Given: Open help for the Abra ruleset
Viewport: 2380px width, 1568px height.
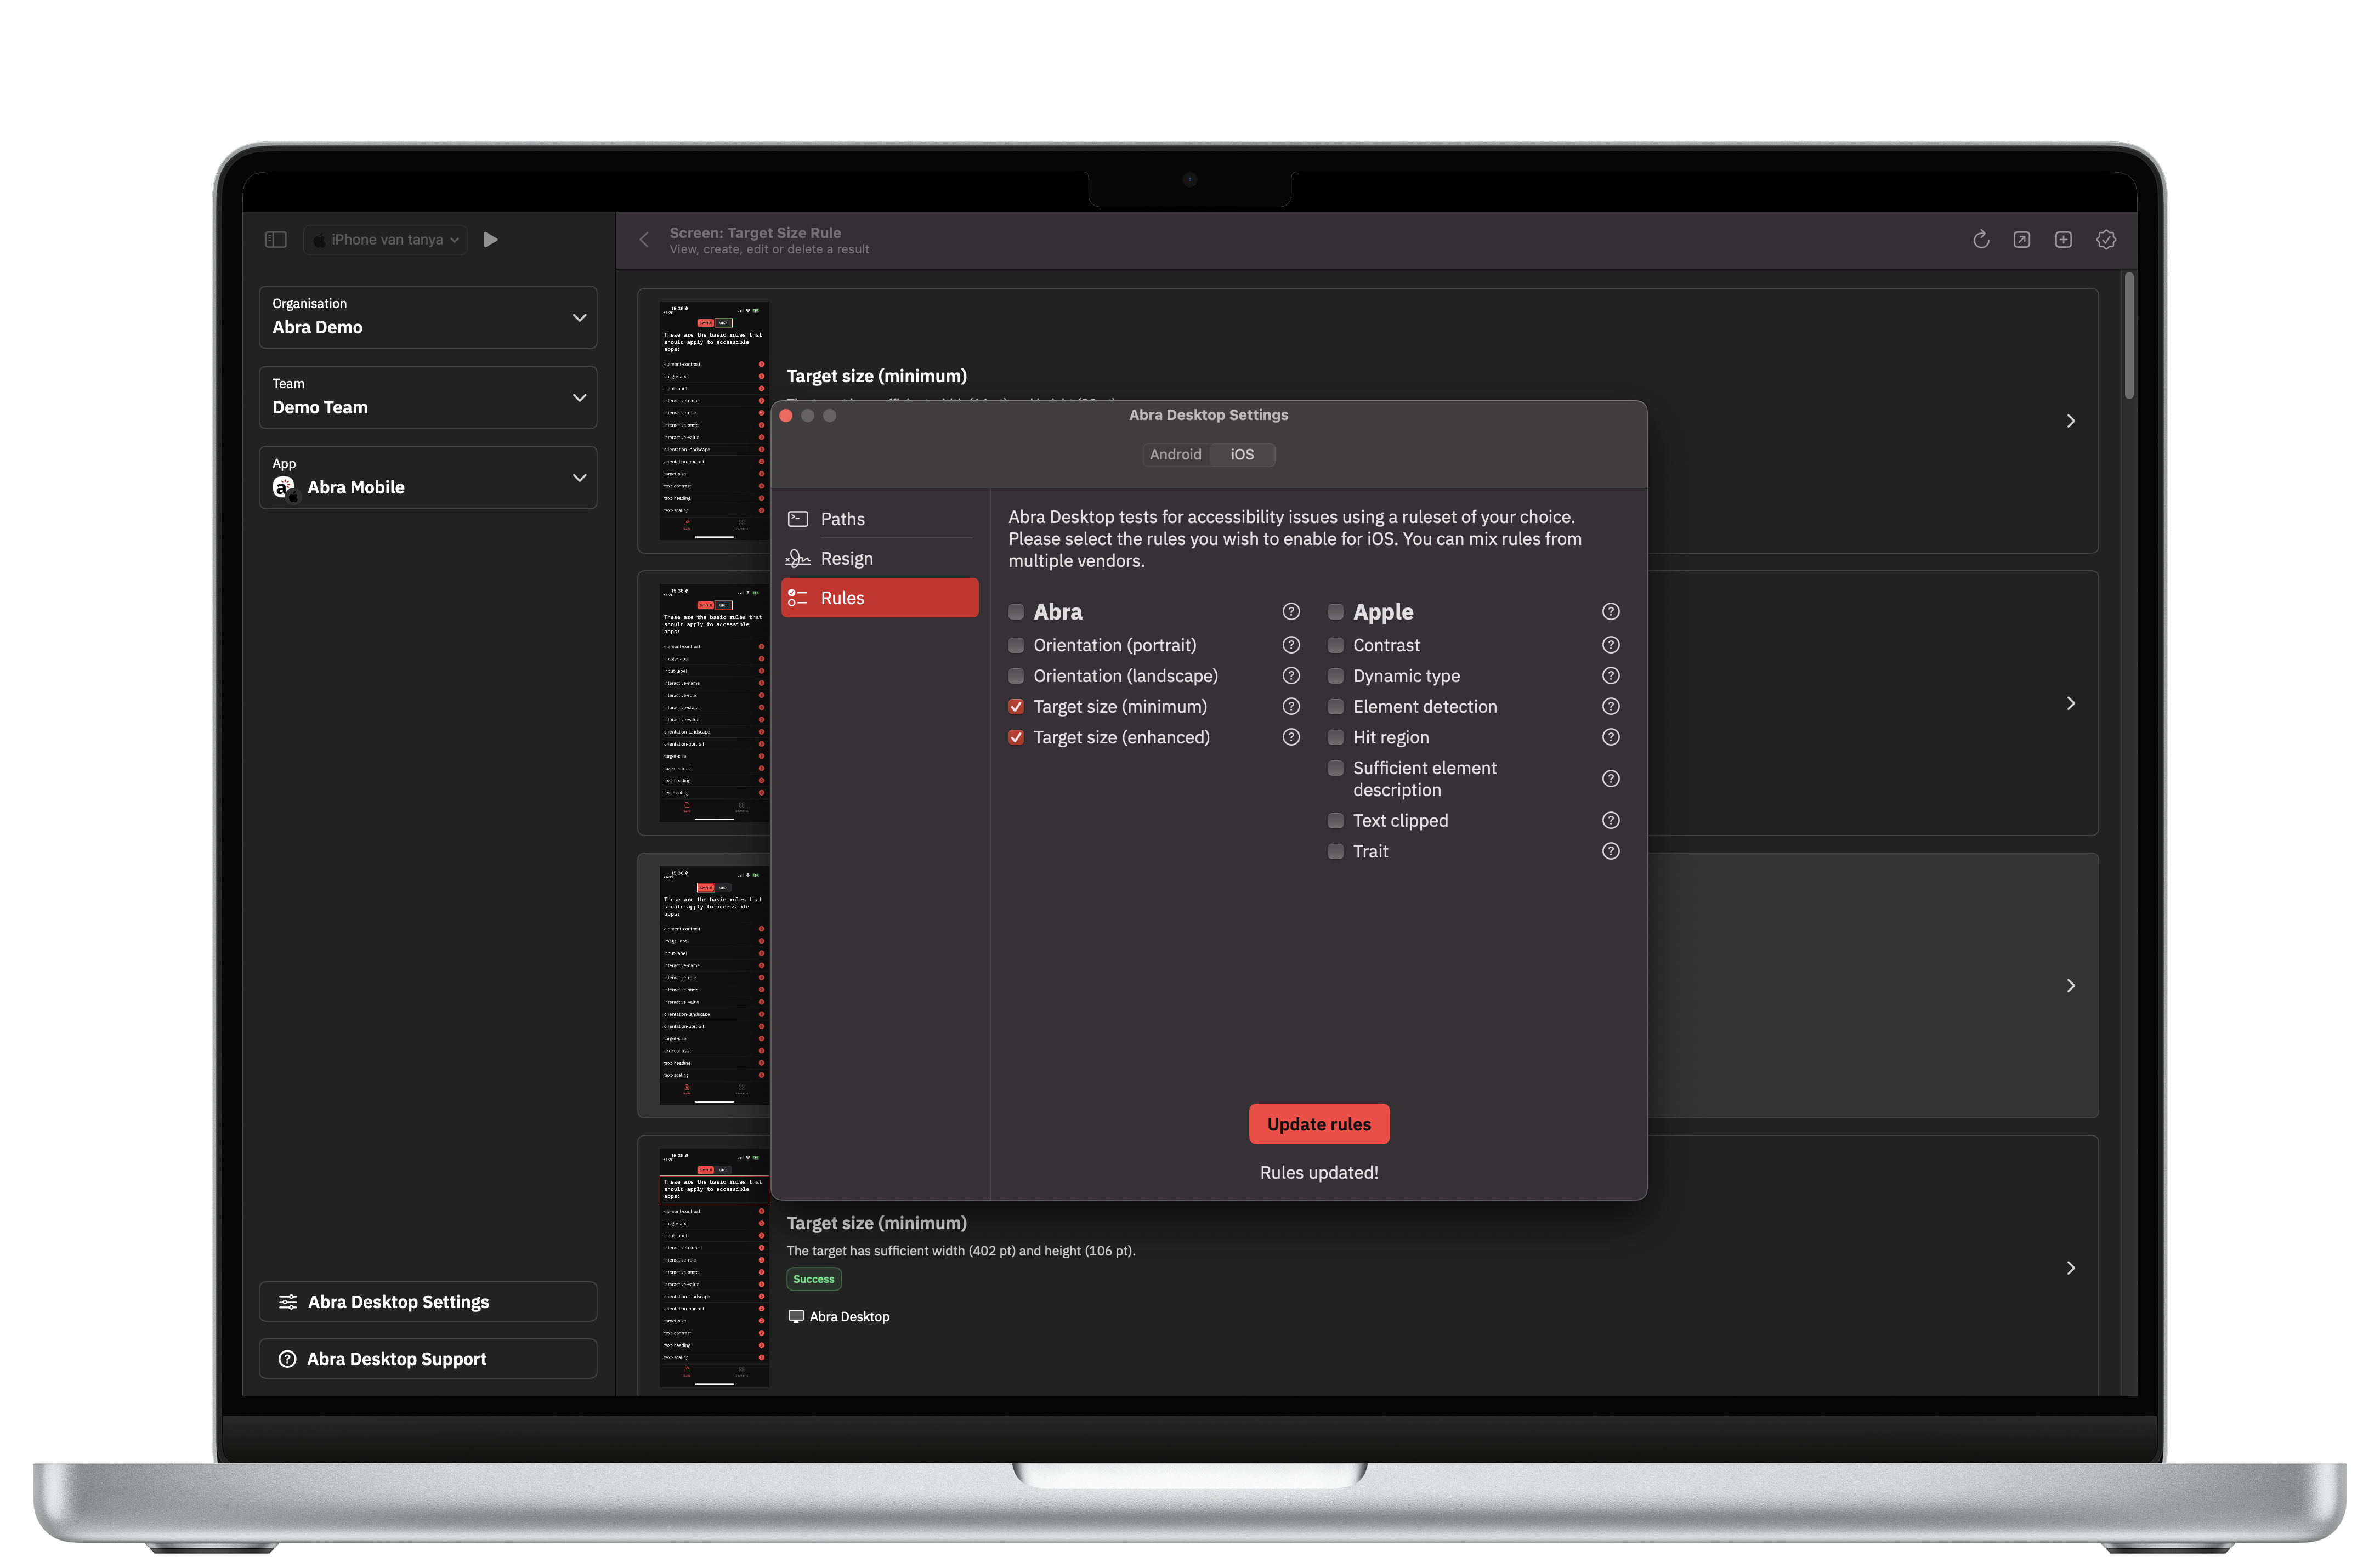Looking at the screenshot, I should [1291, 611].
